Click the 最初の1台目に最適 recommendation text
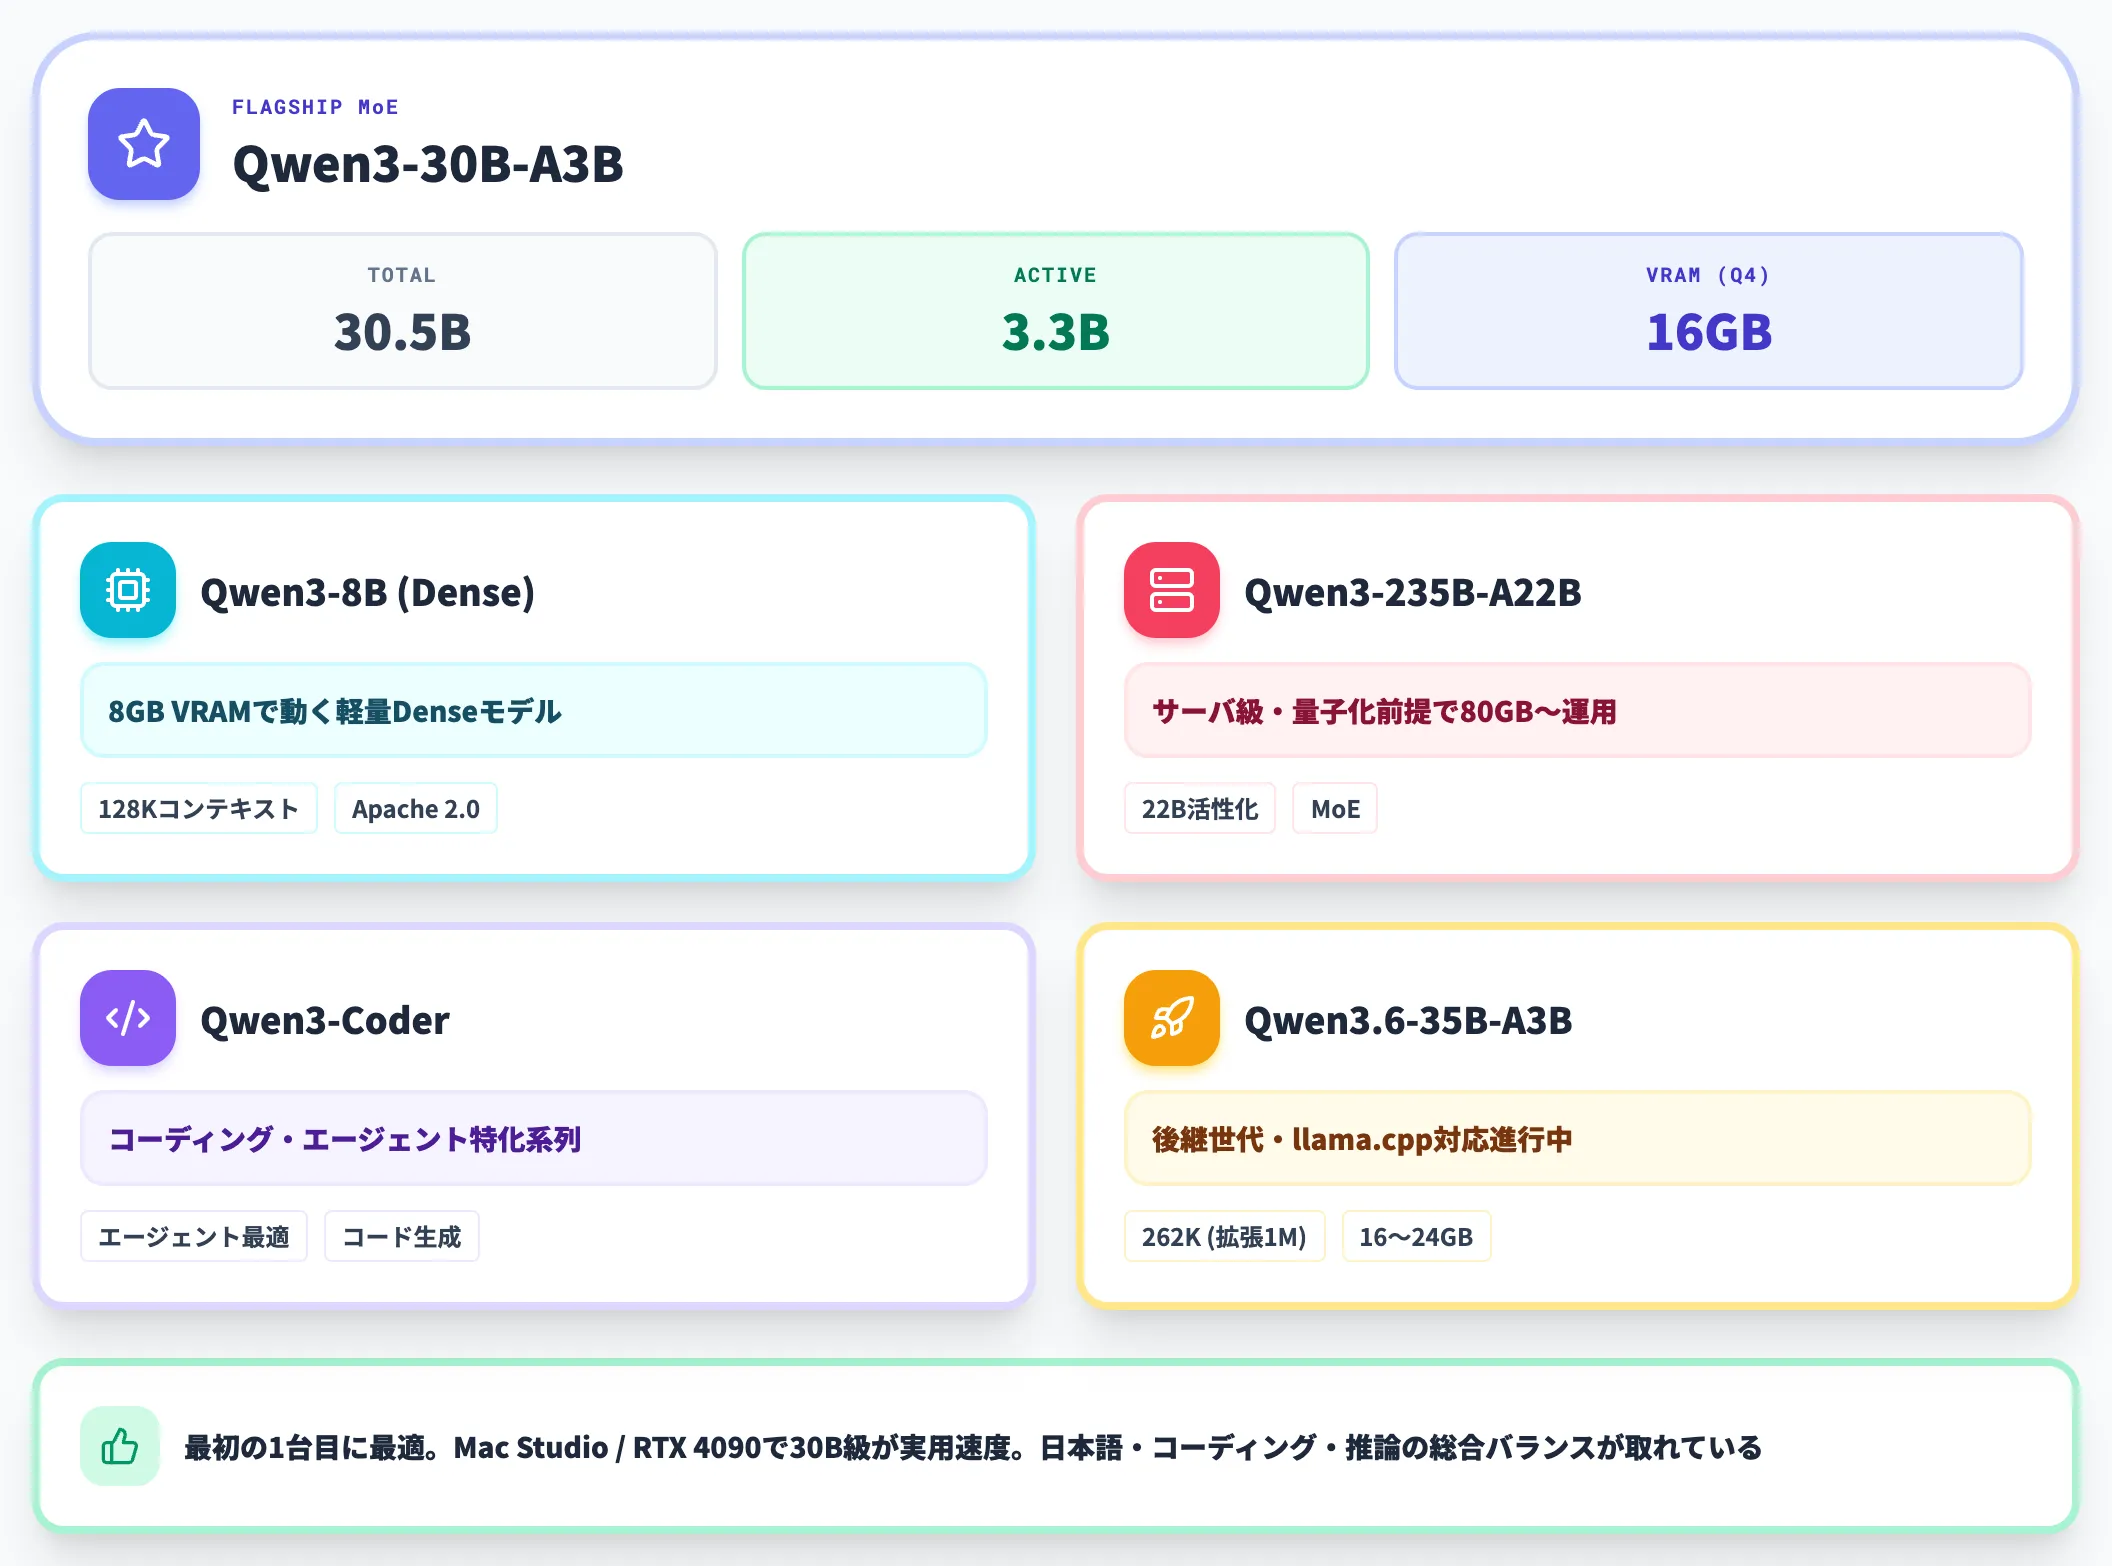The image size is (2112, 1566). click(x=972, y=1447)
